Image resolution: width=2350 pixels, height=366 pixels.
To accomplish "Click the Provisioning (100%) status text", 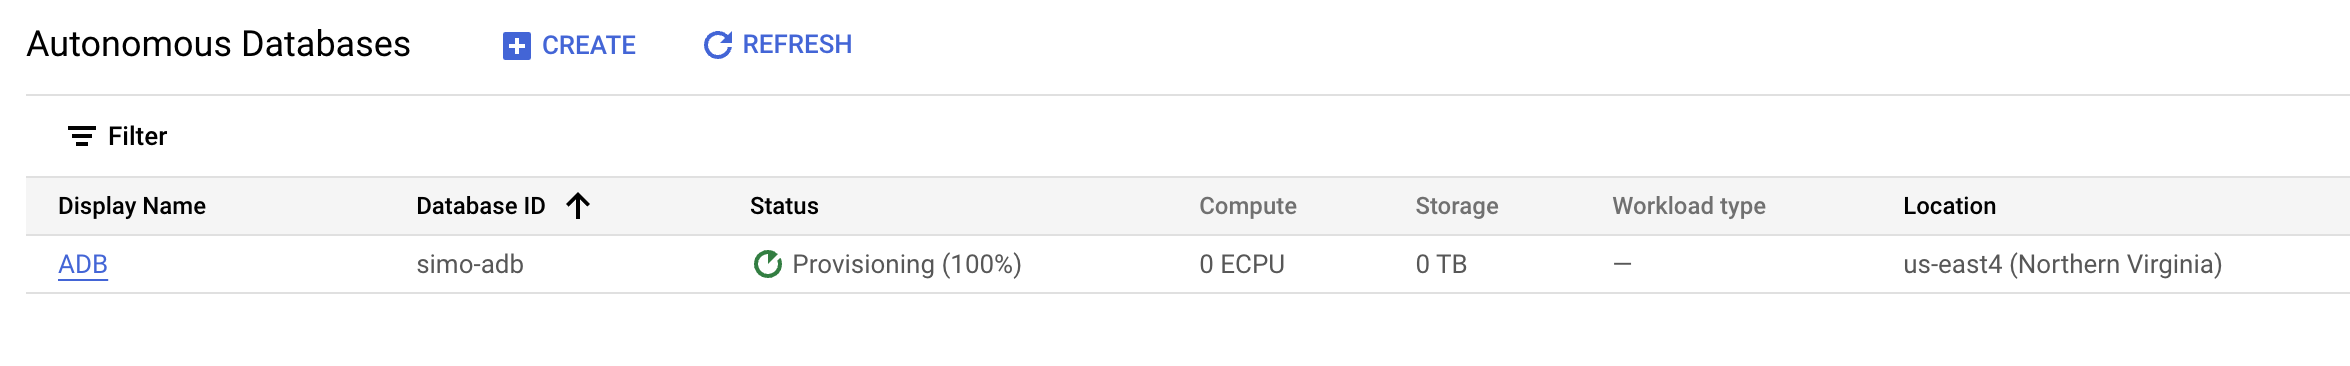I will pos(907,264).
